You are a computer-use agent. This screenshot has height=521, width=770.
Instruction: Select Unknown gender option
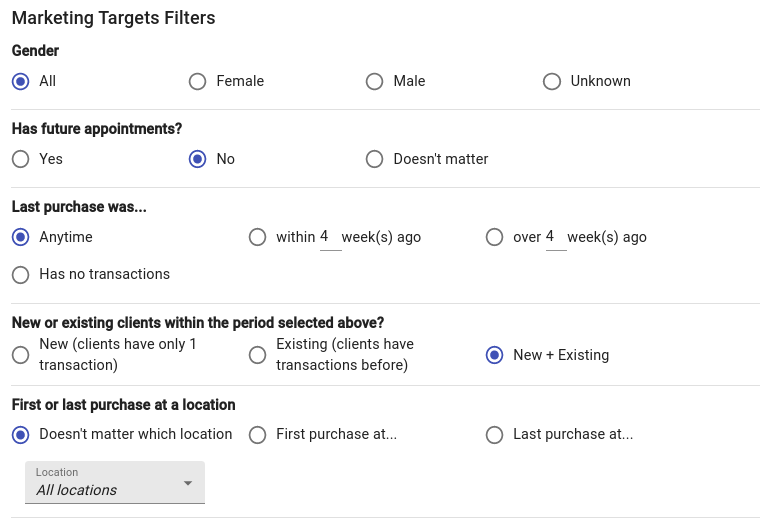pyautogui.click(x=552, y=81)
